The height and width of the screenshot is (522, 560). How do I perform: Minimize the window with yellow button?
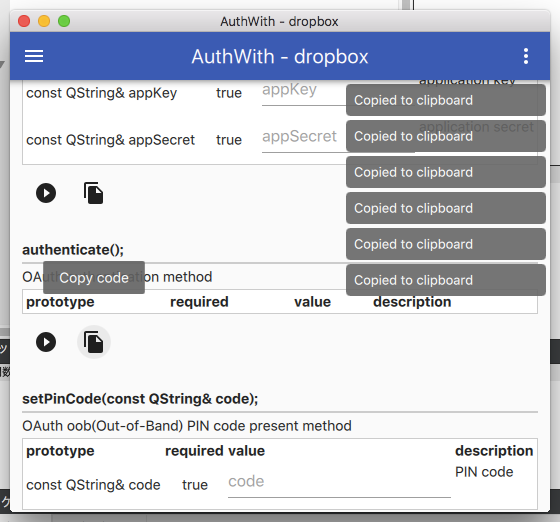(x=44, y=21)
